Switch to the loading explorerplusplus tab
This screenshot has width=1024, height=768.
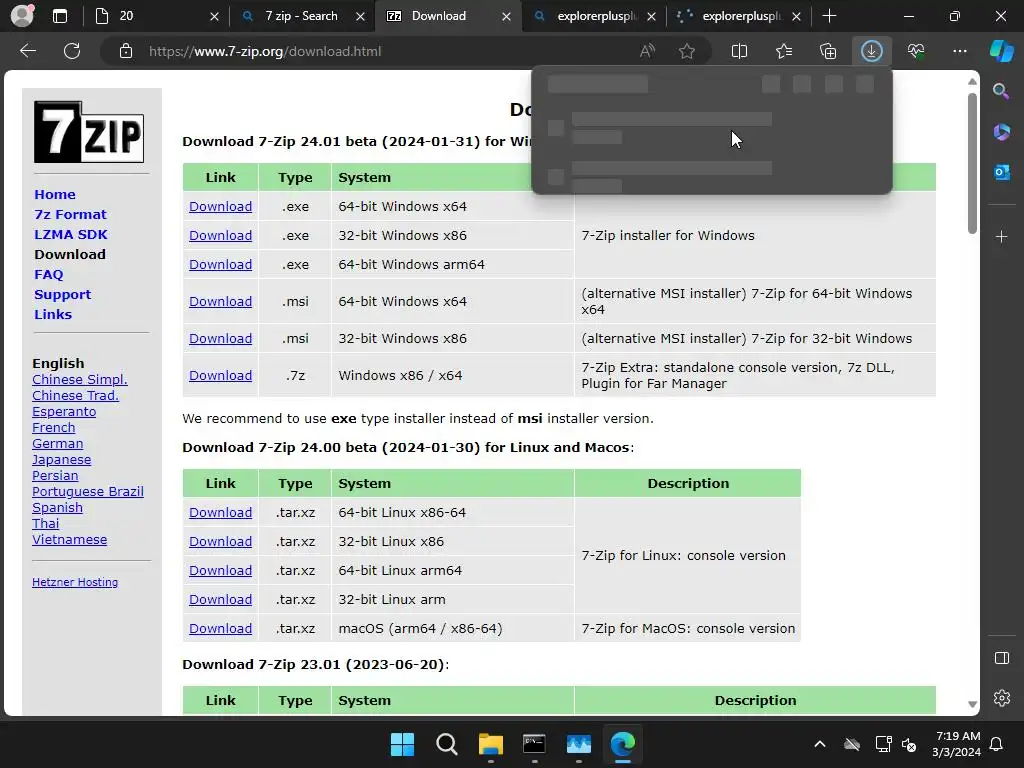[739, 16]
